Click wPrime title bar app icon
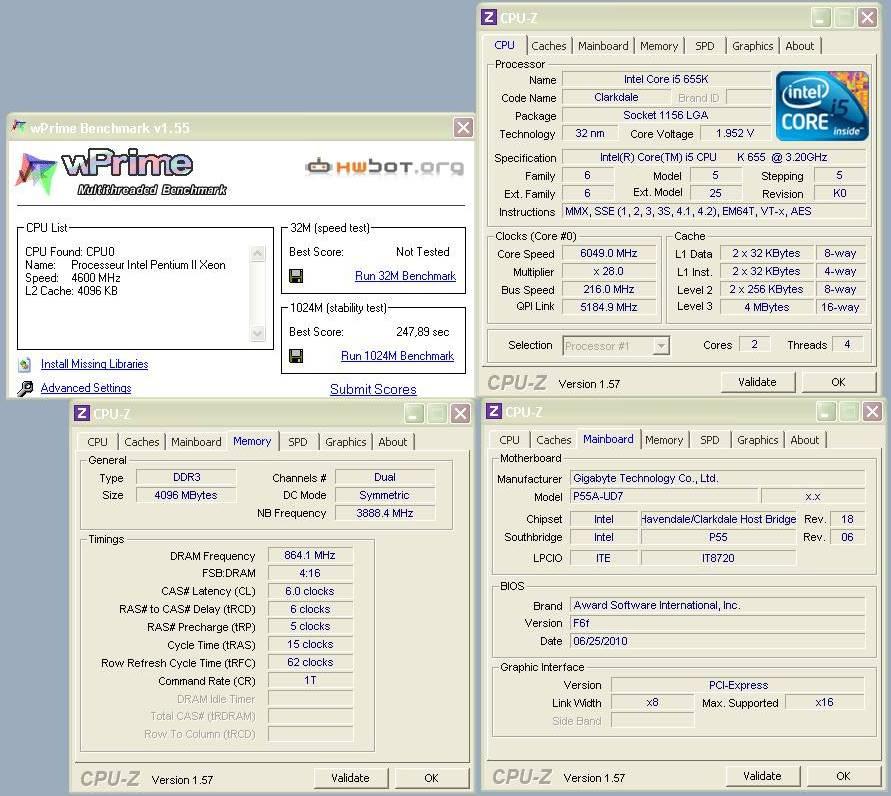 (x=19, y=127)
